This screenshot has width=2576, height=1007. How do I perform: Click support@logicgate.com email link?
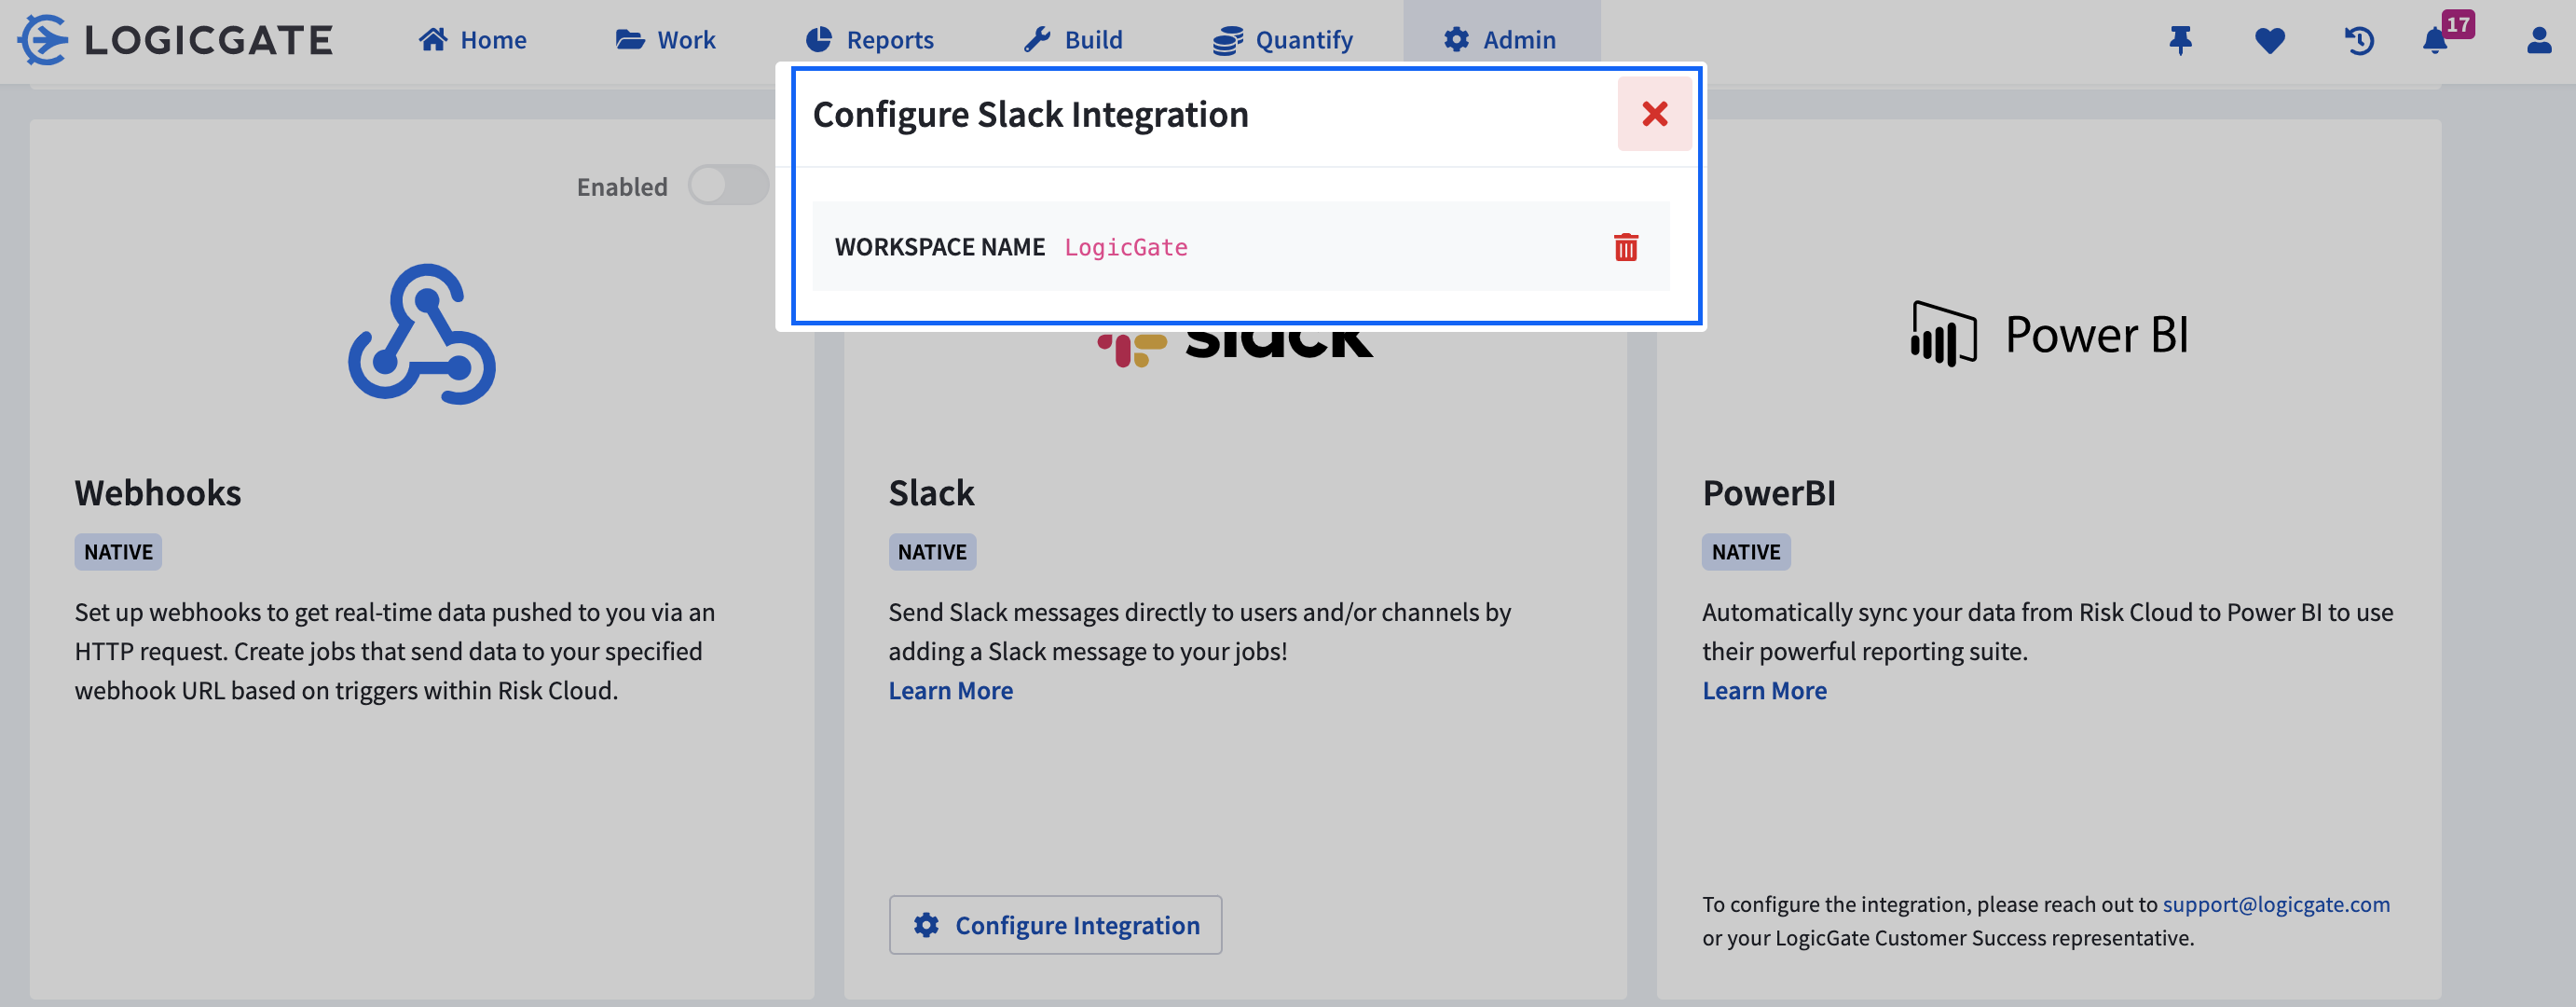pyautogui.click(x=2276, y=904)
